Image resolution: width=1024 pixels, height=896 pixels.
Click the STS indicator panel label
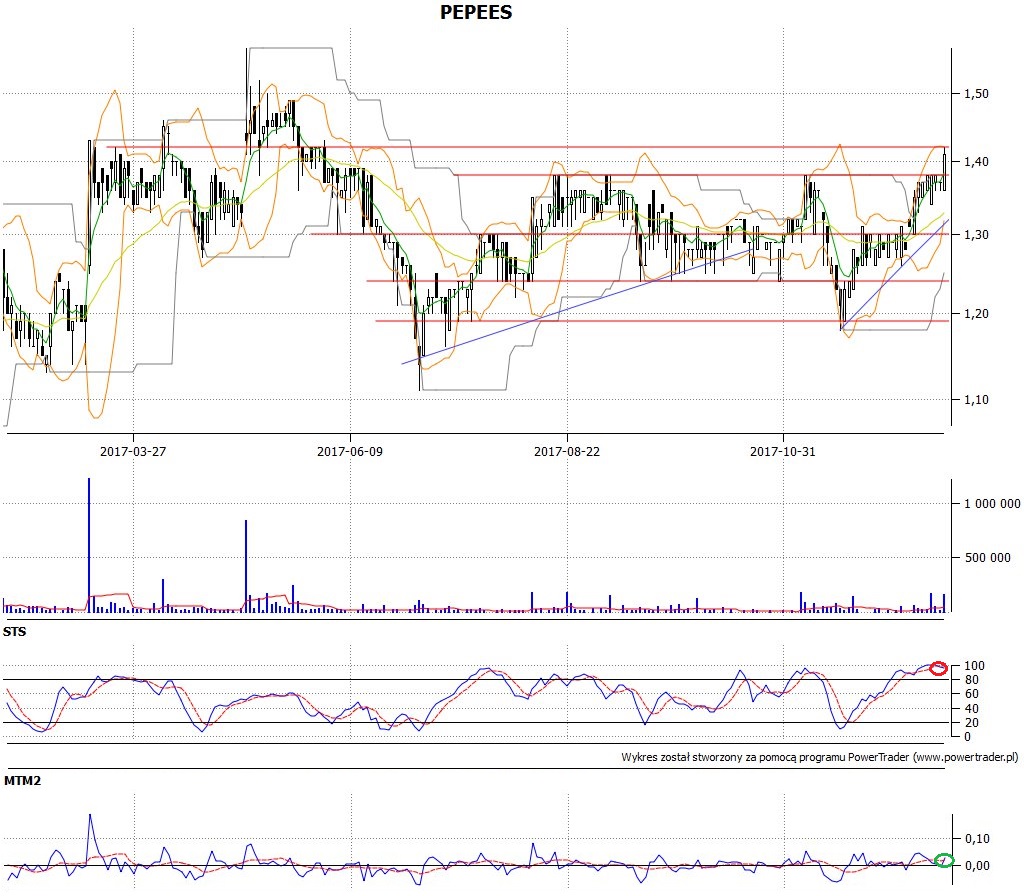(x=14, y=632)
